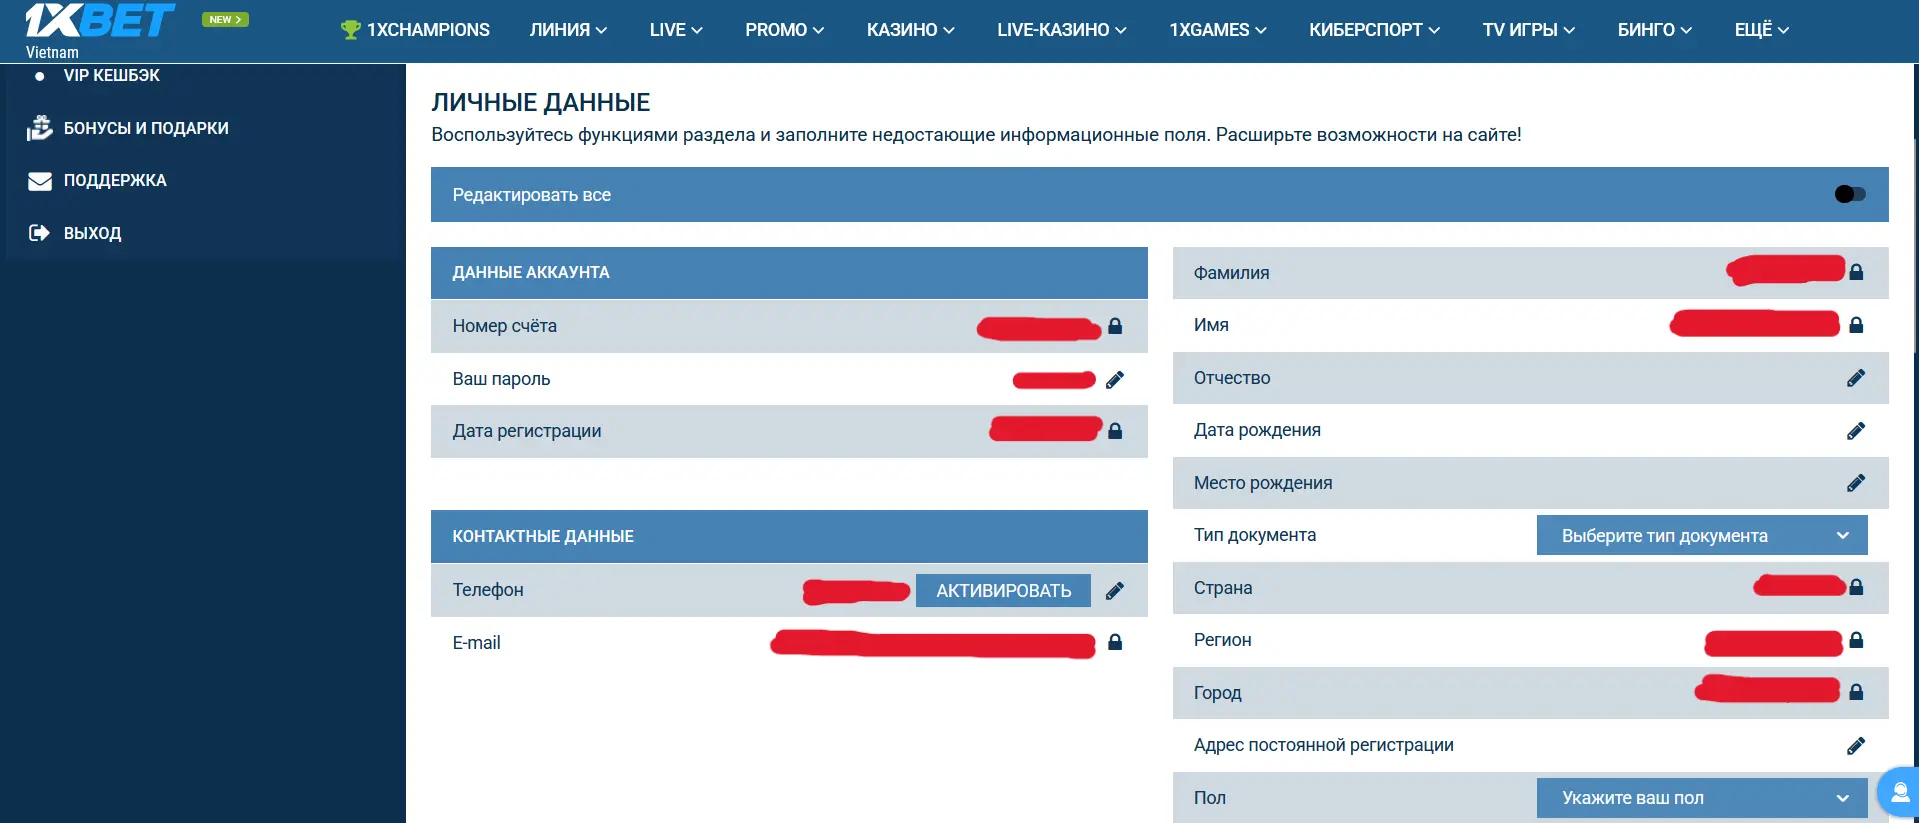This screenshot has width=1919, height=823.
Task: Expand the ЛИНИЯ dropdown menu
Action: (568, 30)
